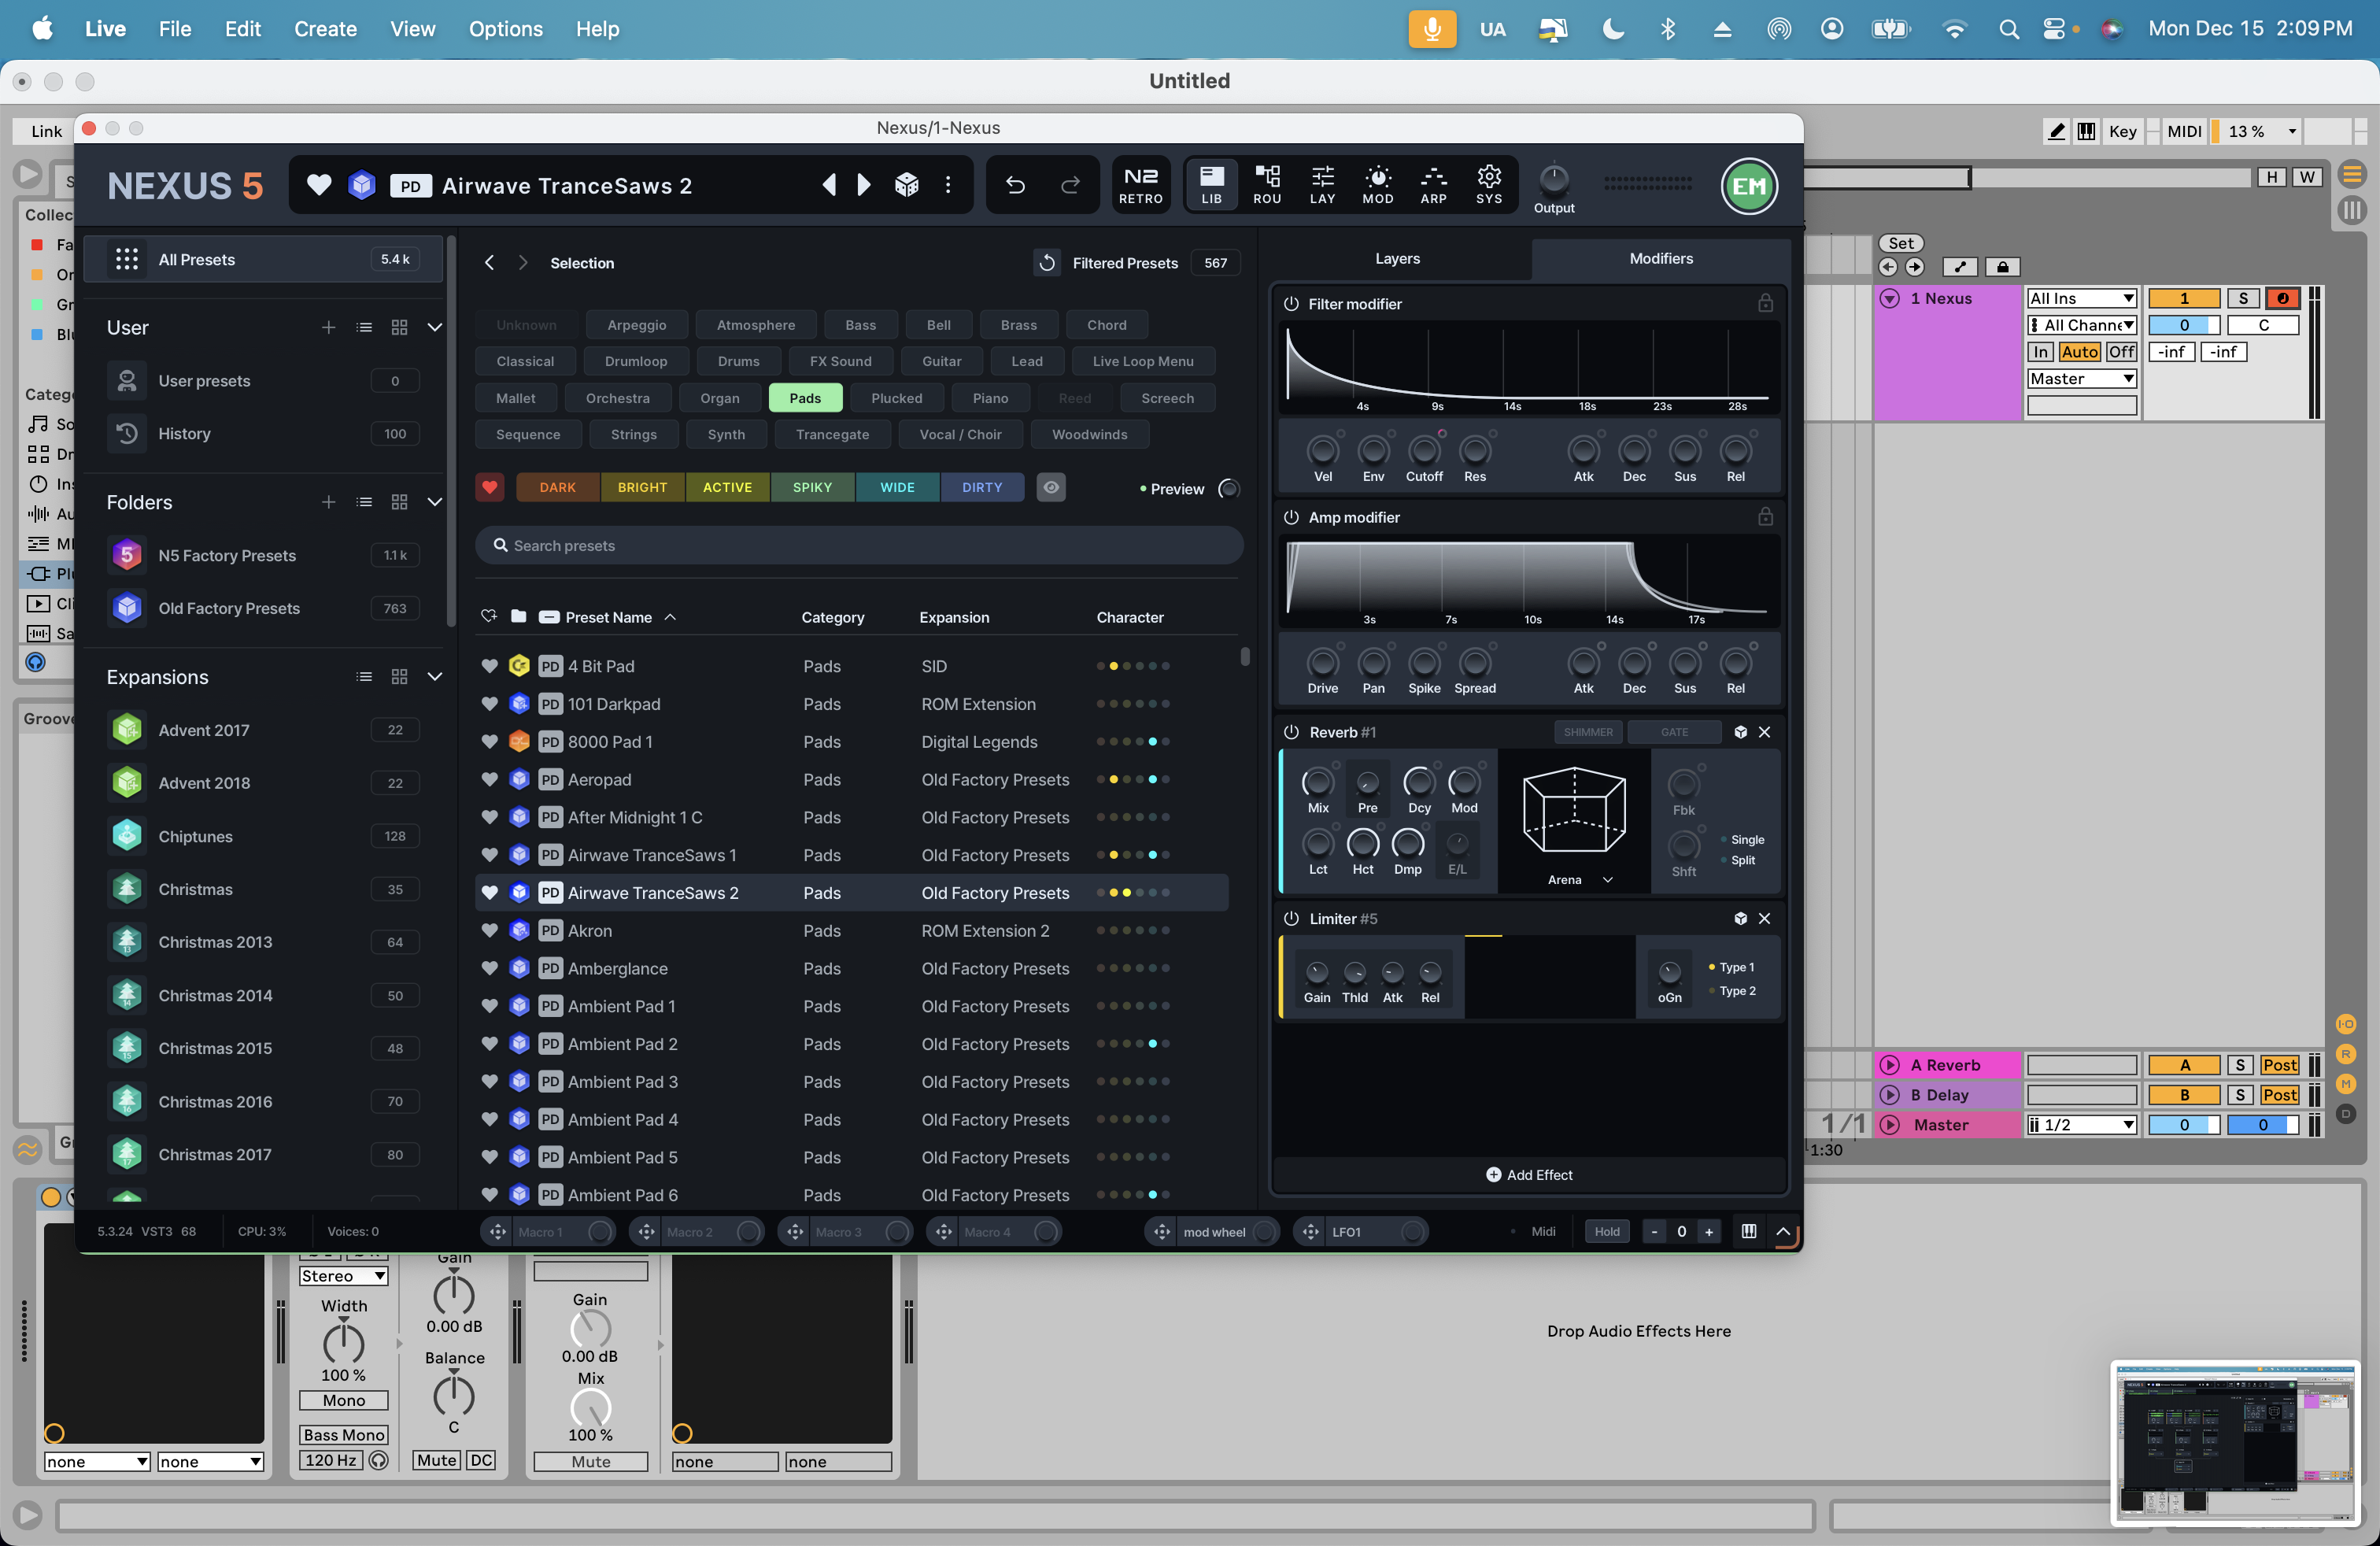Toggle the Filter modifier power button
2380x1546 pixels.
point(1291,304)
